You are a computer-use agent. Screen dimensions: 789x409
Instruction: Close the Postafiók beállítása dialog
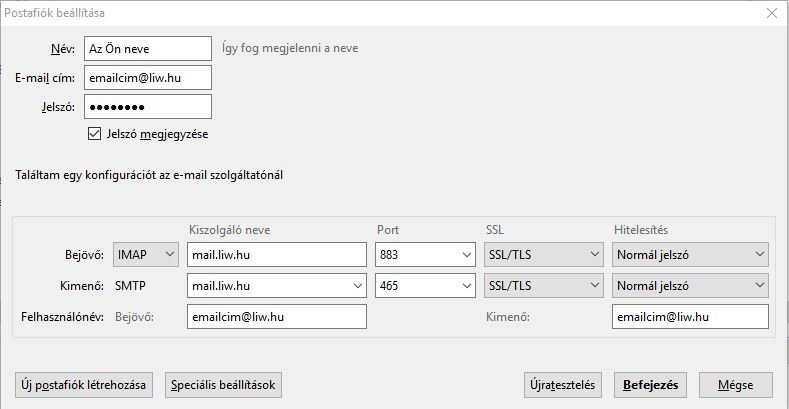[771, 13]
